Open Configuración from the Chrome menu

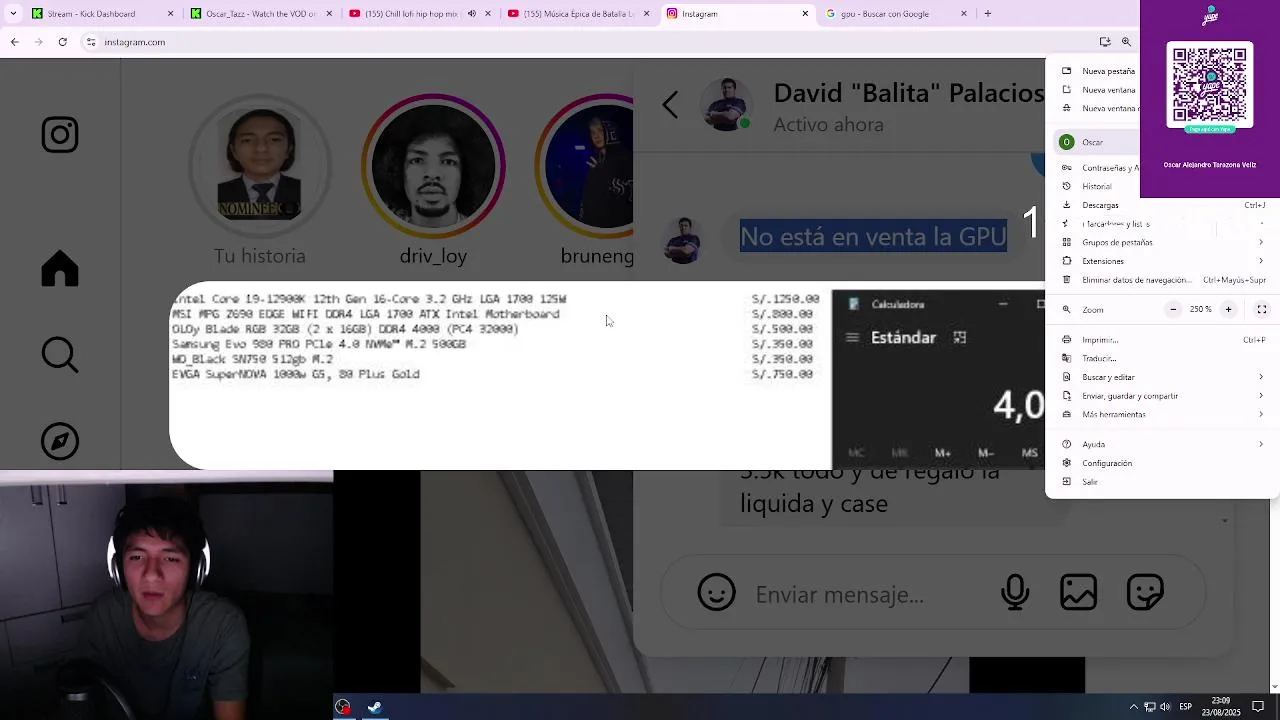click(x=1162, y=464)
